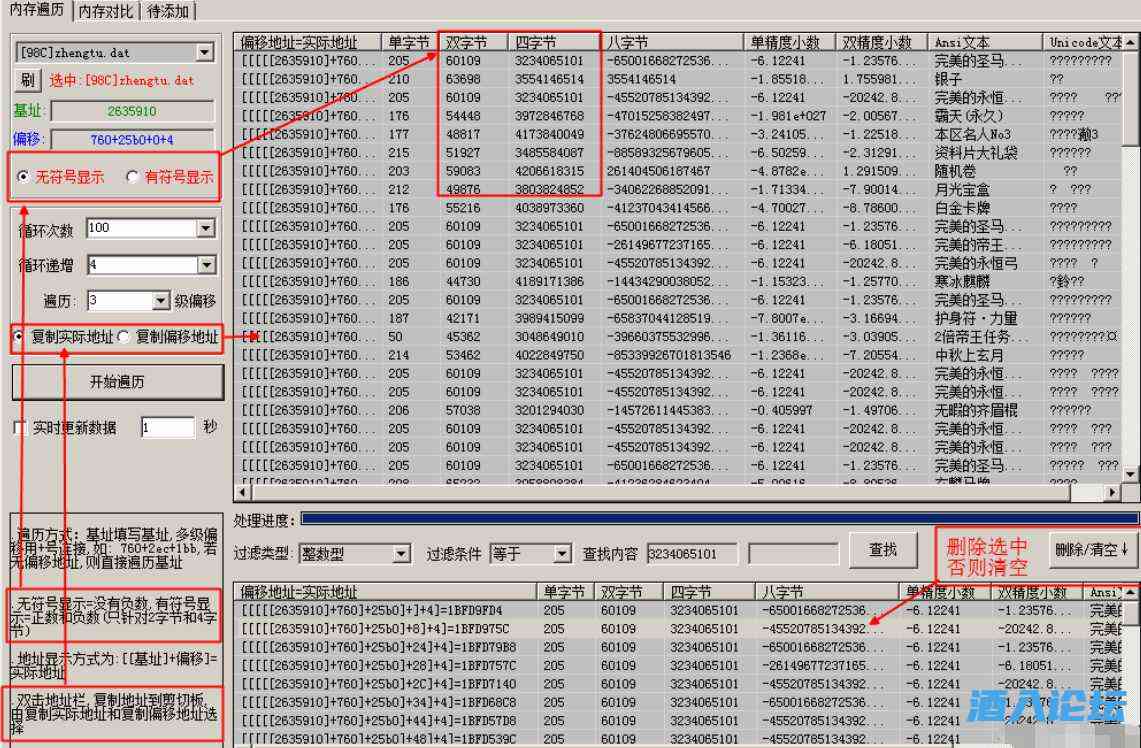This screenshot has height=748, width=1141.
Task: Click the refresh interval seconds field
Action: click(166, 428)
